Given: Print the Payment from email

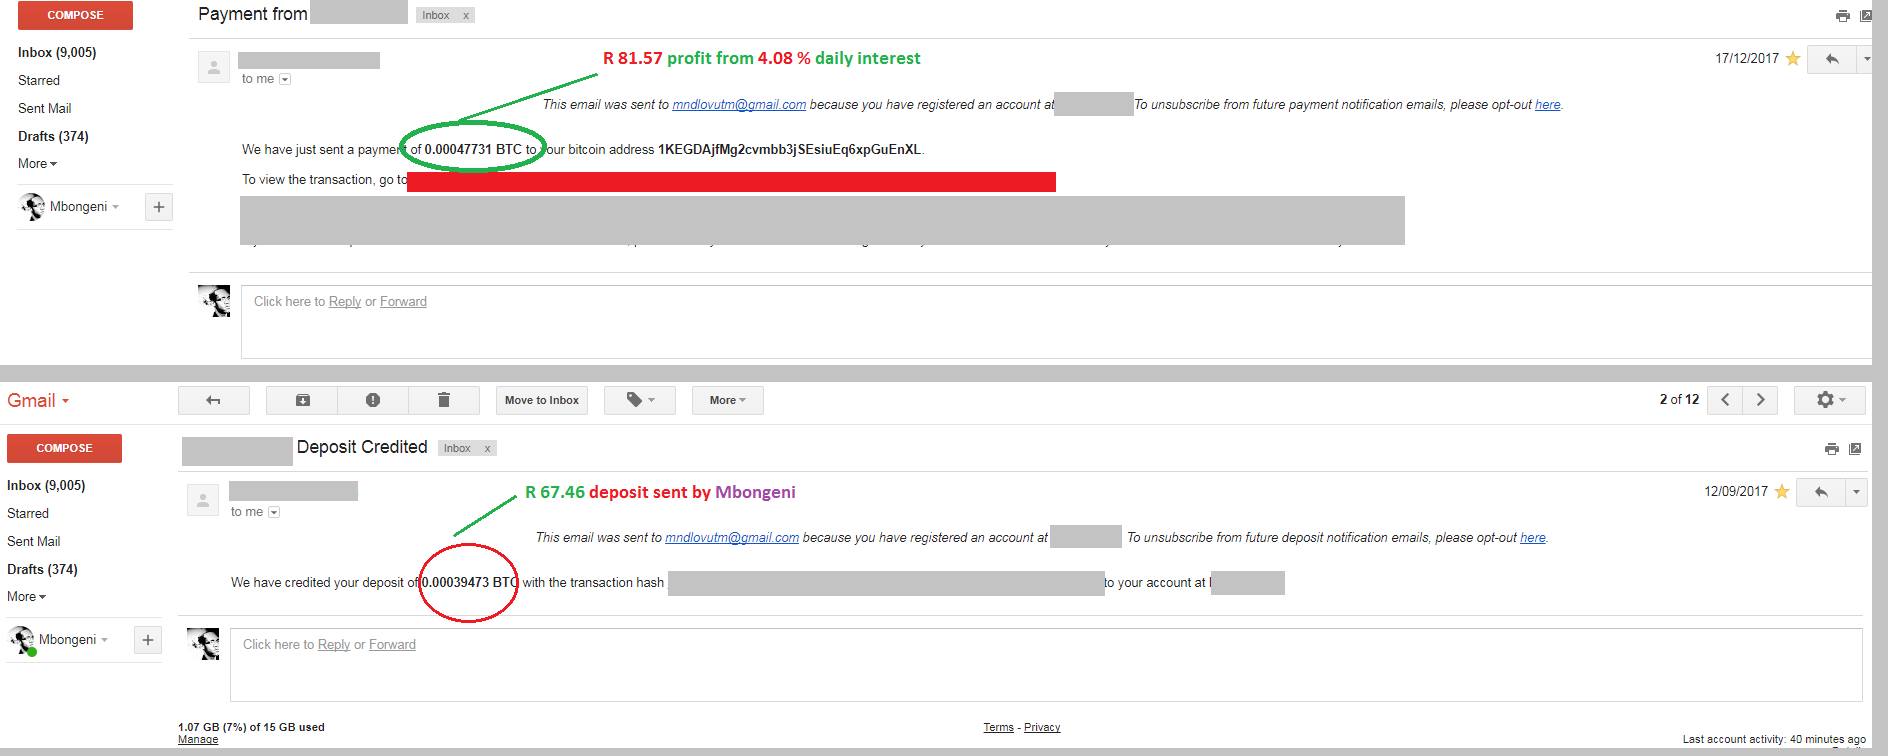Looking at the screenshot, I should (1843, 16).
